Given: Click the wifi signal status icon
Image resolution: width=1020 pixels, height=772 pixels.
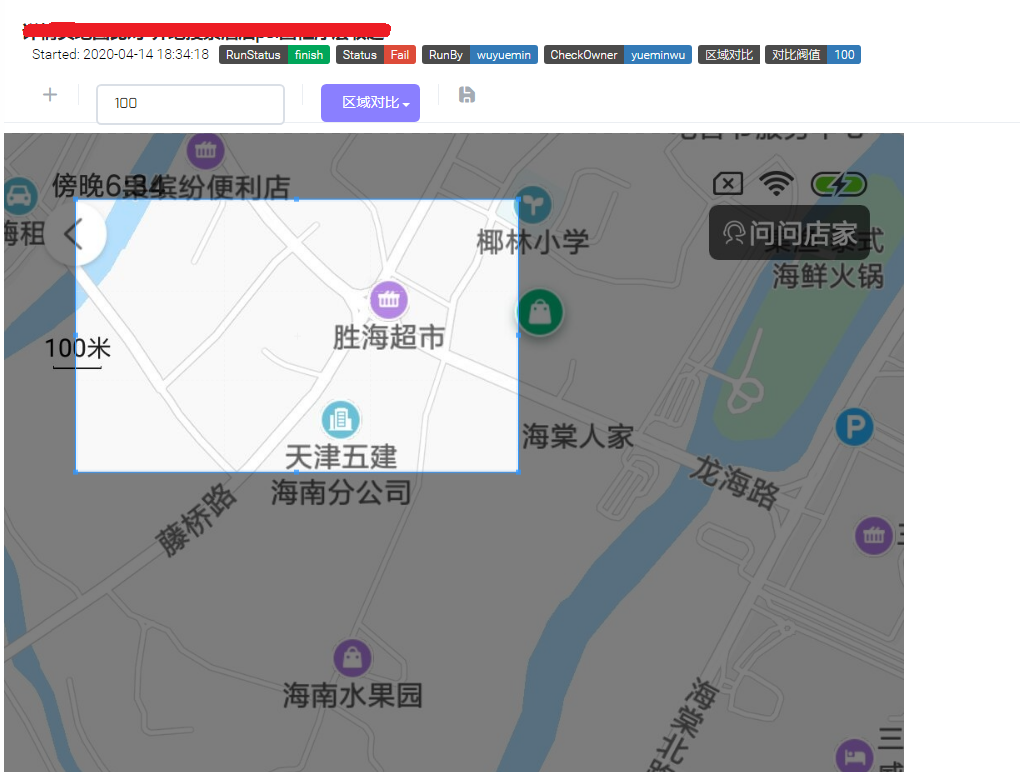Looking at the screenshot, I should [776, 184].
